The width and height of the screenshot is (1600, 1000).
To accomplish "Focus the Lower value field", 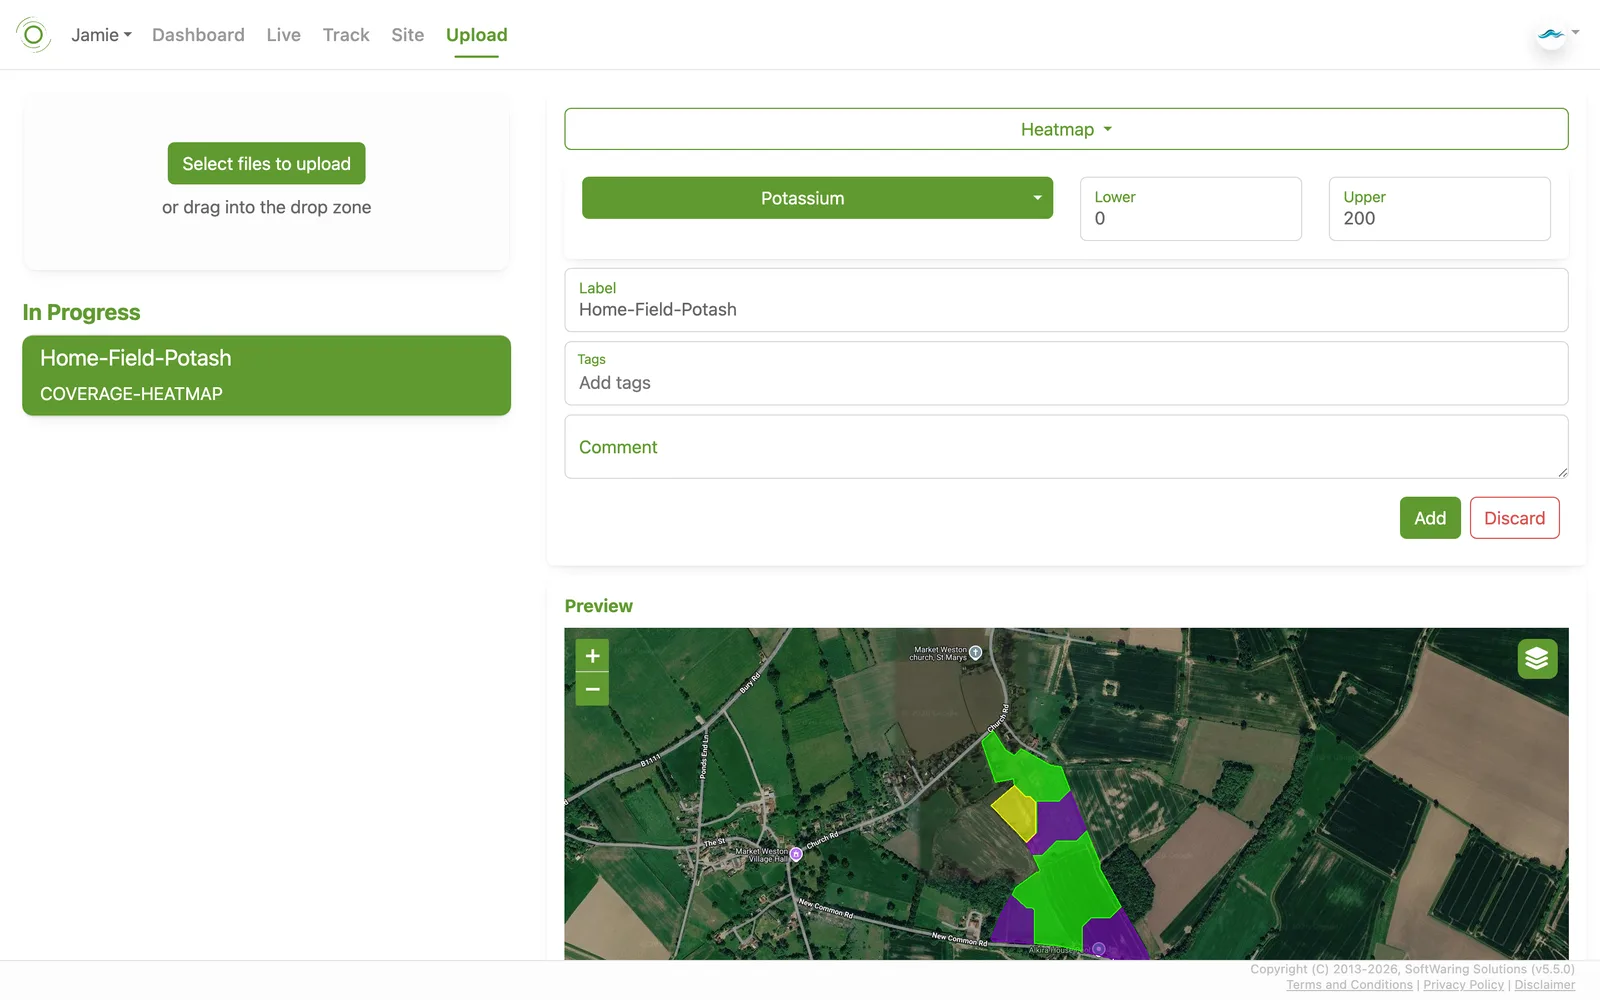I will [x=1190, y=209].
